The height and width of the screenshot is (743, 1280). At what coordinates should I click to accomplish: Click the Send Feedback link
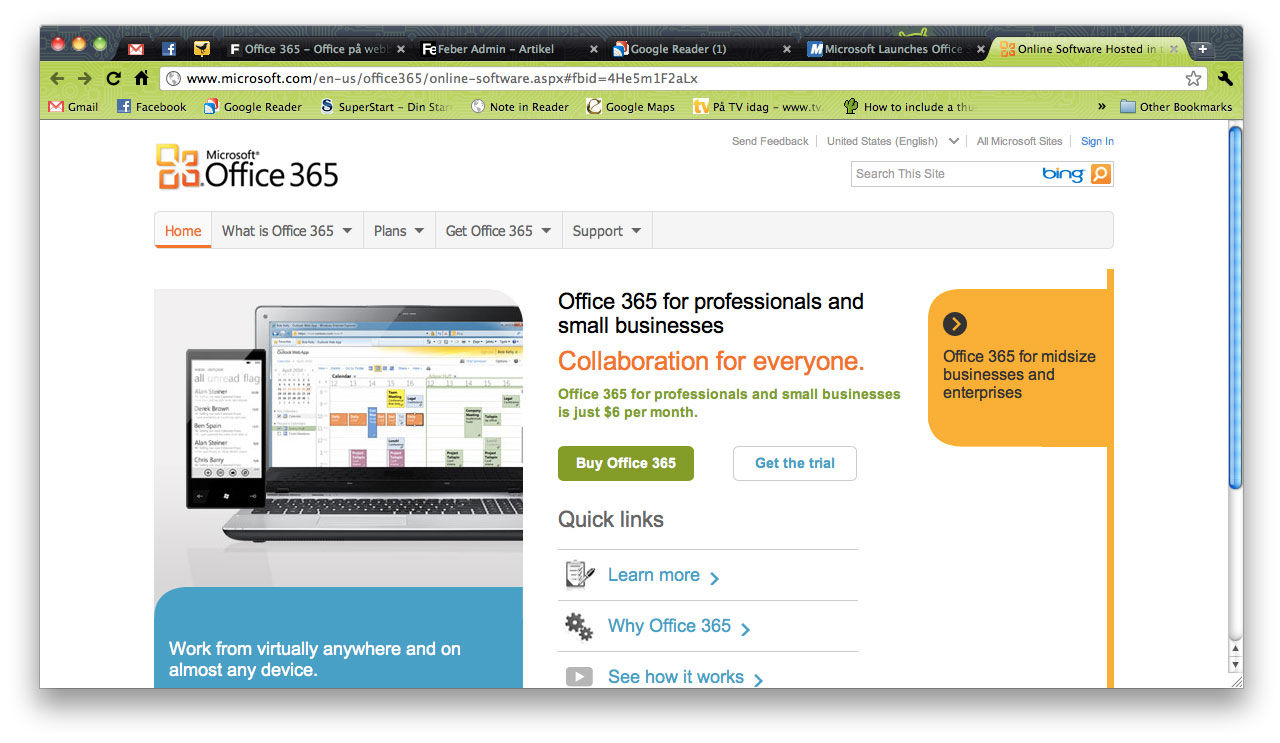pos(770,141)
